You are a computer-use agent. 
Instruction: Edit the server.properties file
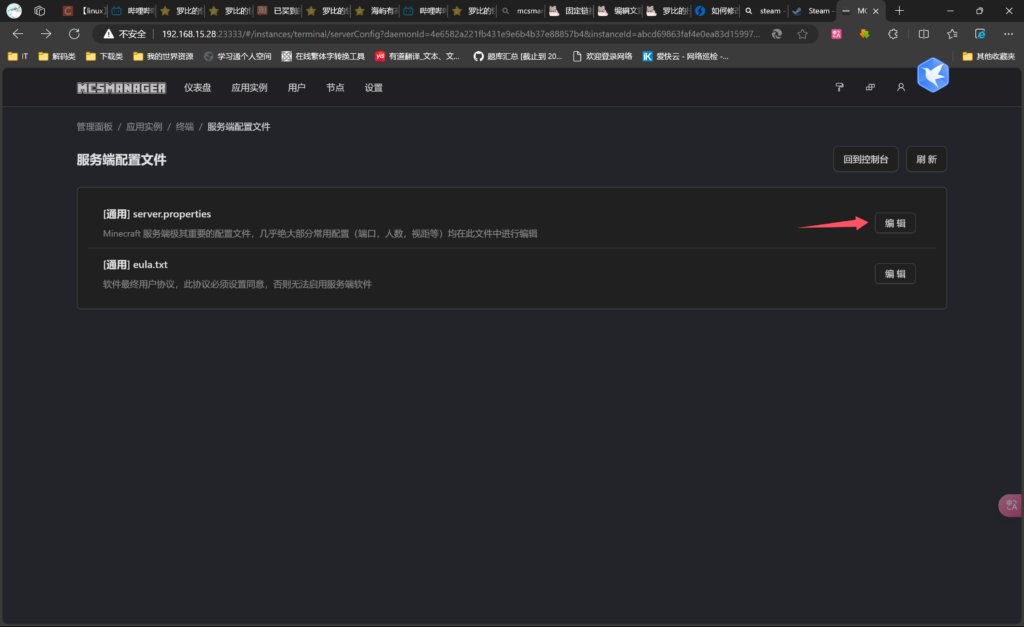click(x=894, y=223)
